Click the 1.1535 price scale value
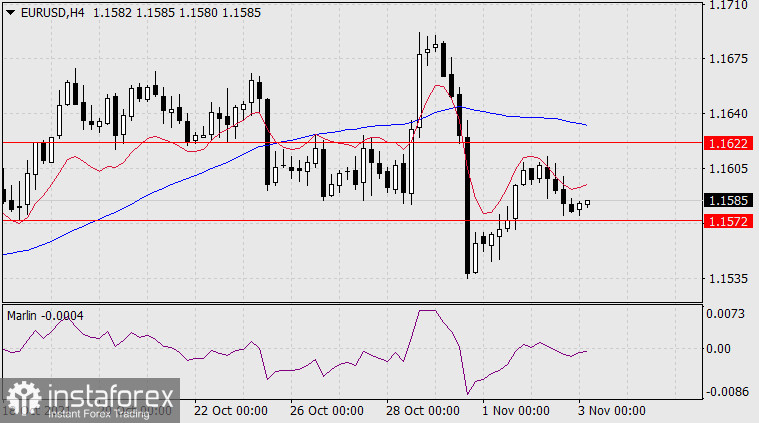The width and height of the screenshot is (759, 423). click(726, 277)
